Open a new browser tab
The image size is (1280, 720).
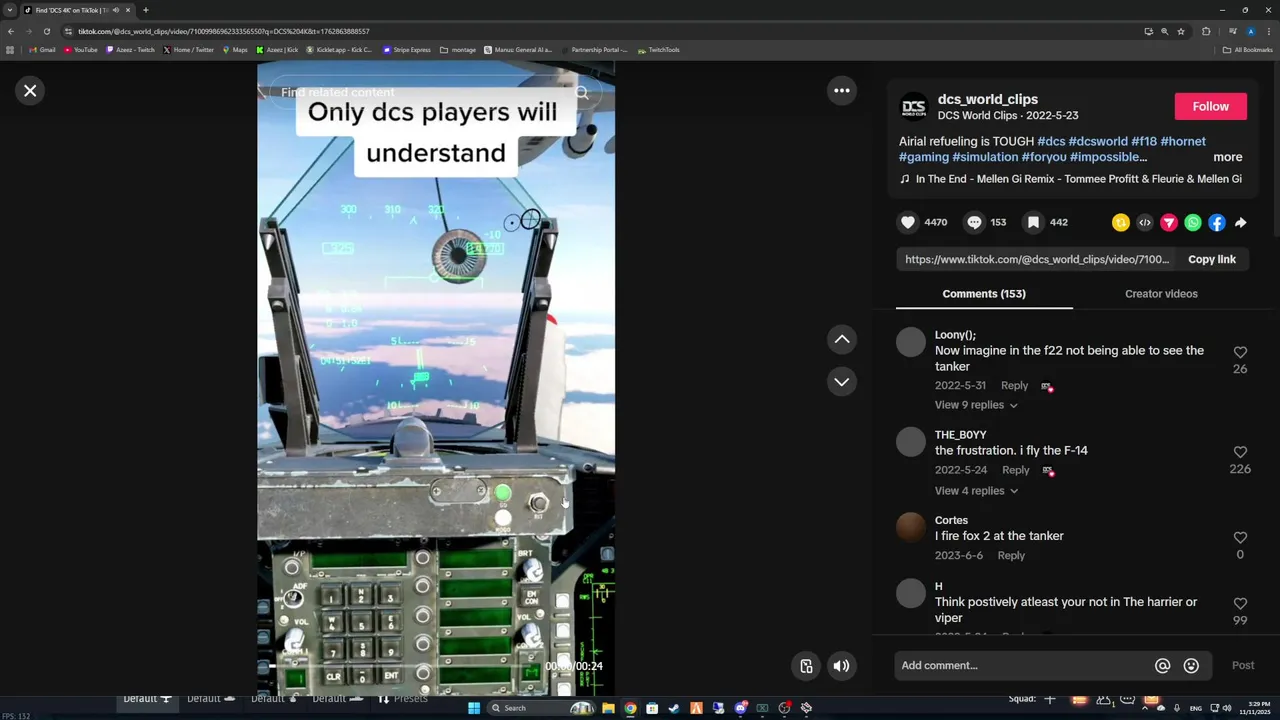pyautogui.click(x=145, y=10)
